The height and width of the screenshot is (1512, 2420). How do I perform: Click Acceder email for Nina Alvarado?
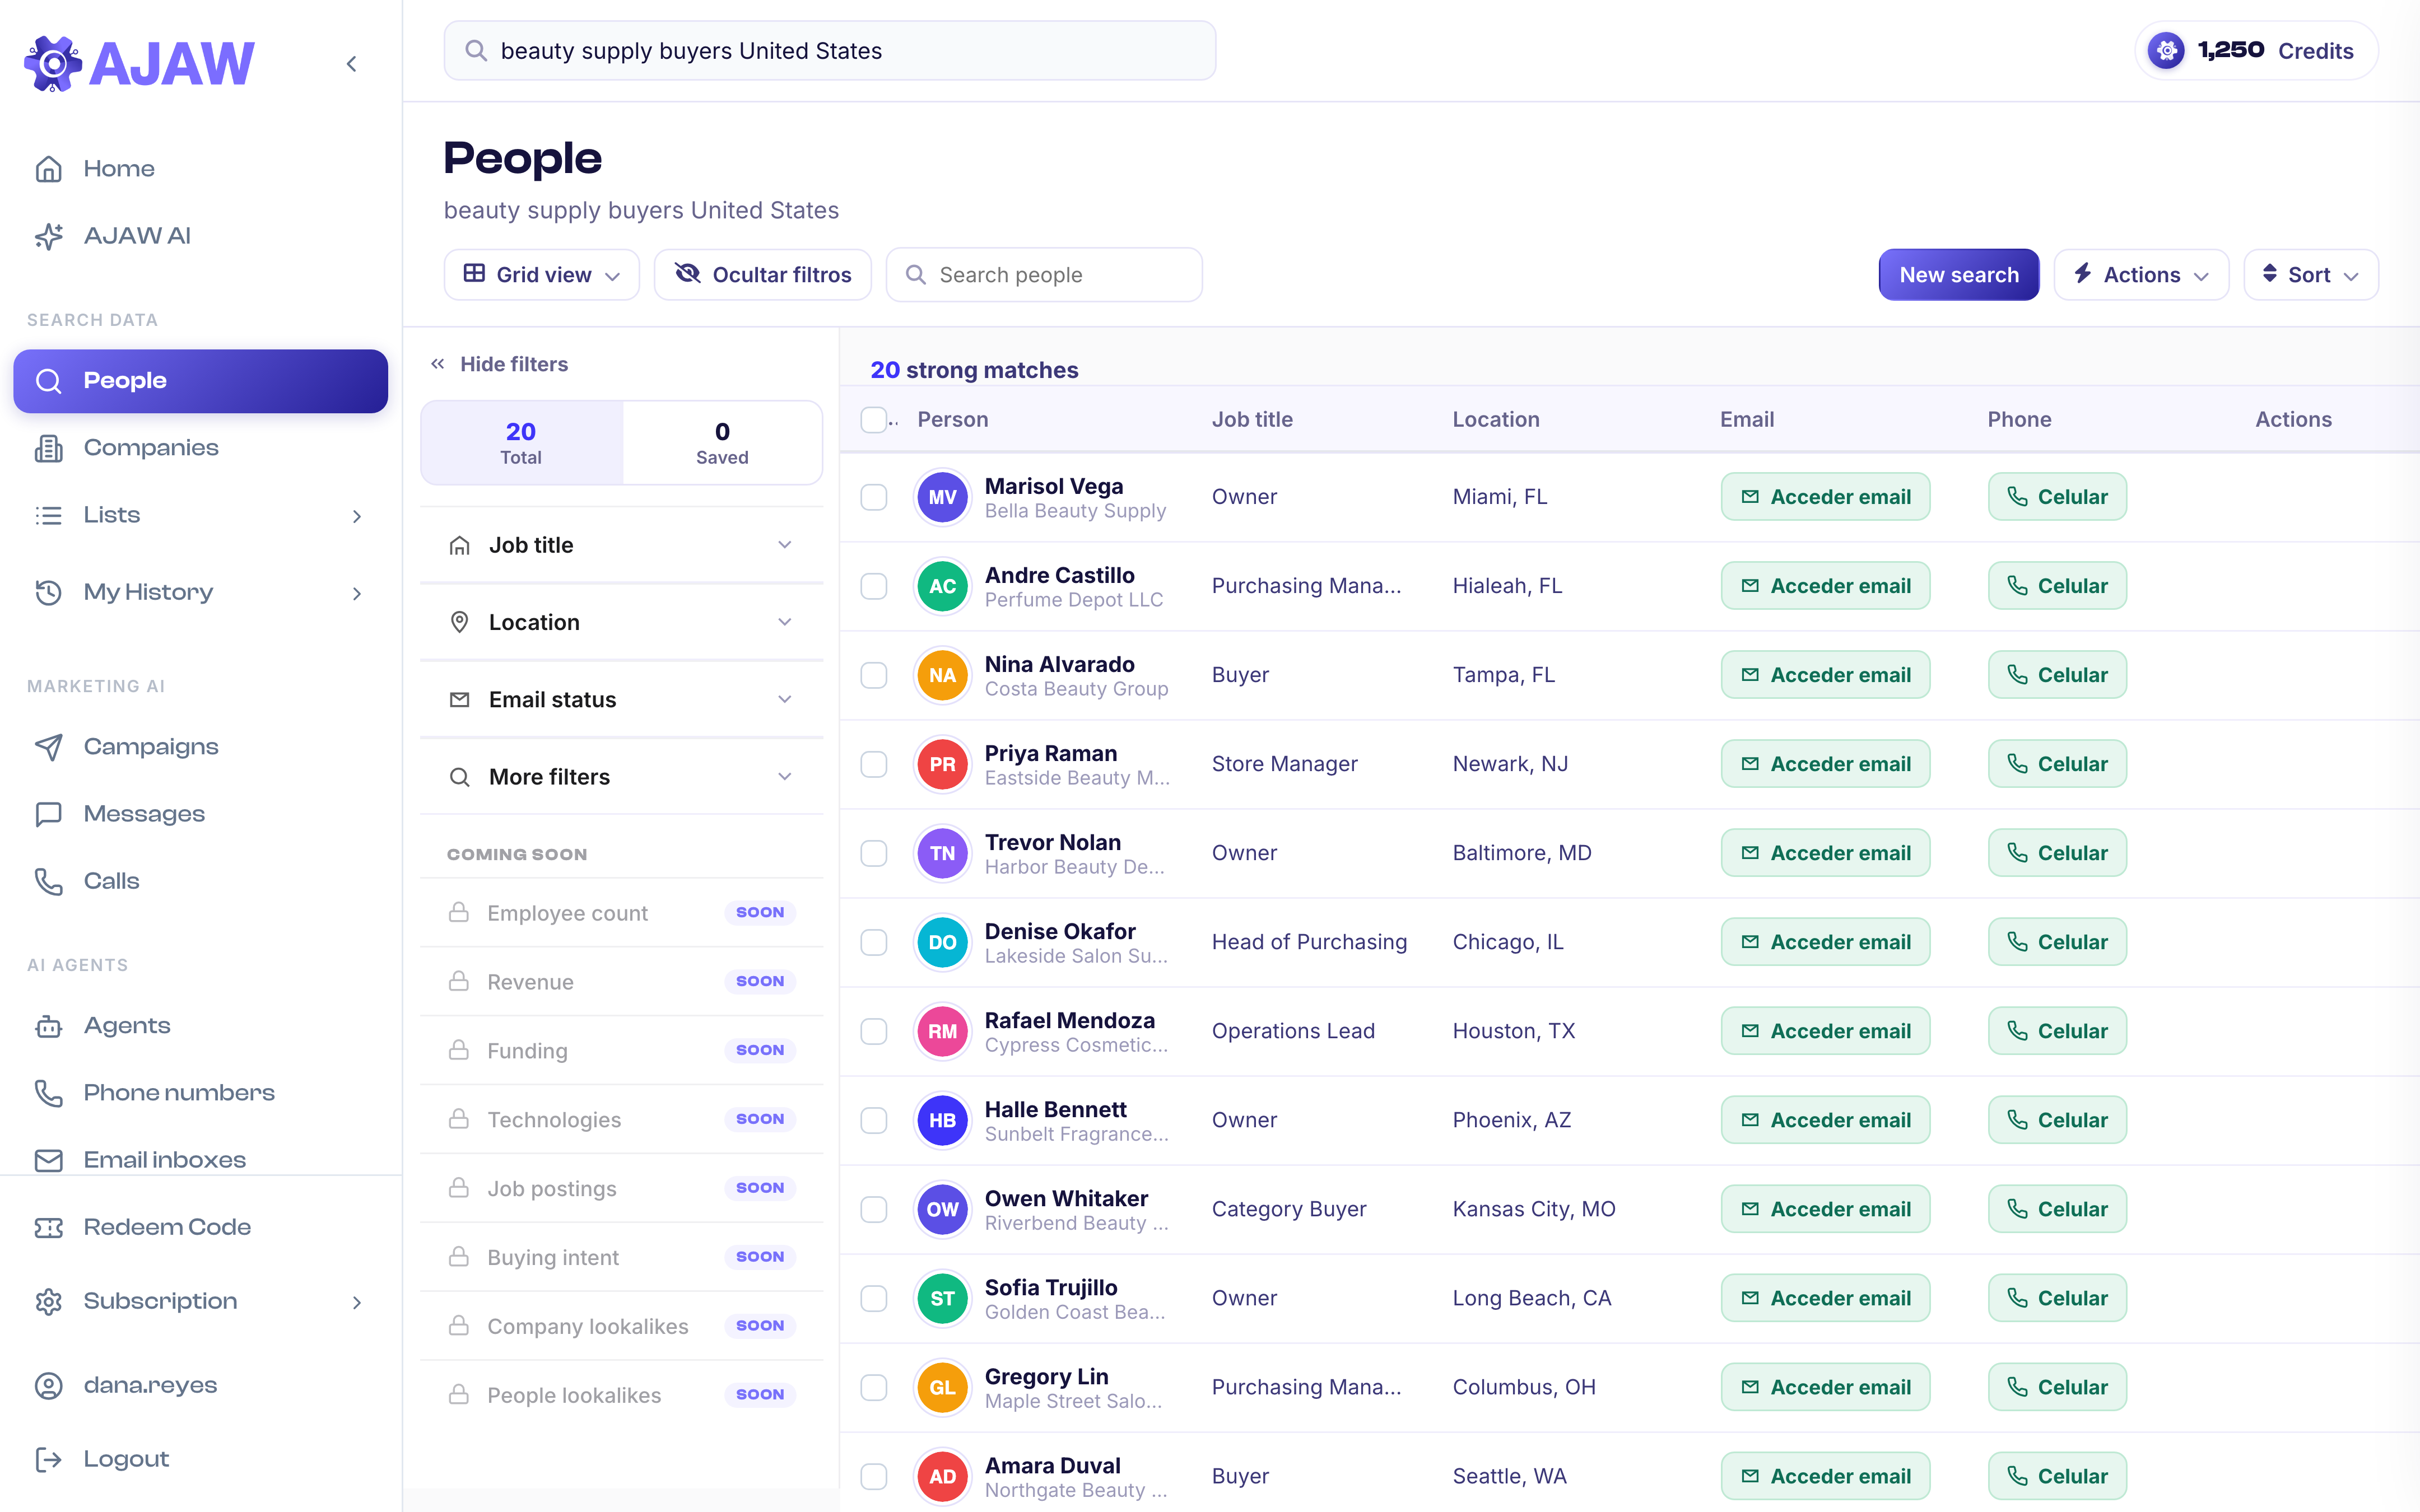[x=1825, y=675]
